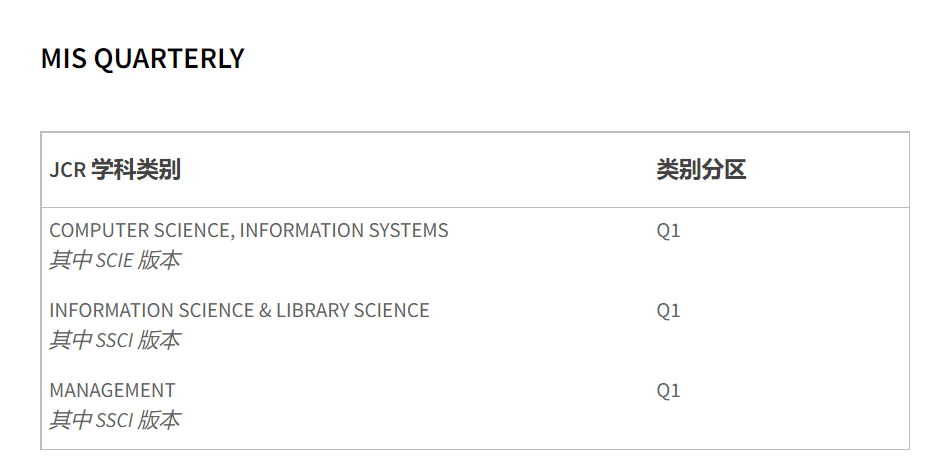The height and width of the screenshot is (462, 942).
Task: Click the "其中 SCIE 版本" note
Action: [x=115, y=261]
